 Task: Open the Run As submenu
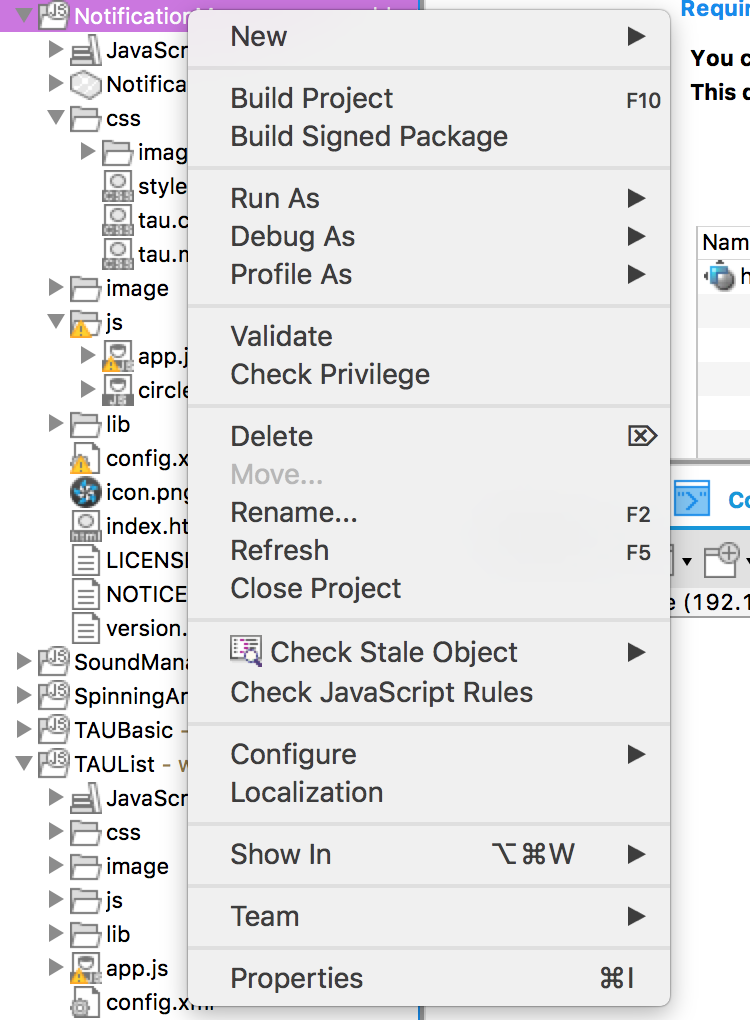pyautogui.click(x=275, y=198)
